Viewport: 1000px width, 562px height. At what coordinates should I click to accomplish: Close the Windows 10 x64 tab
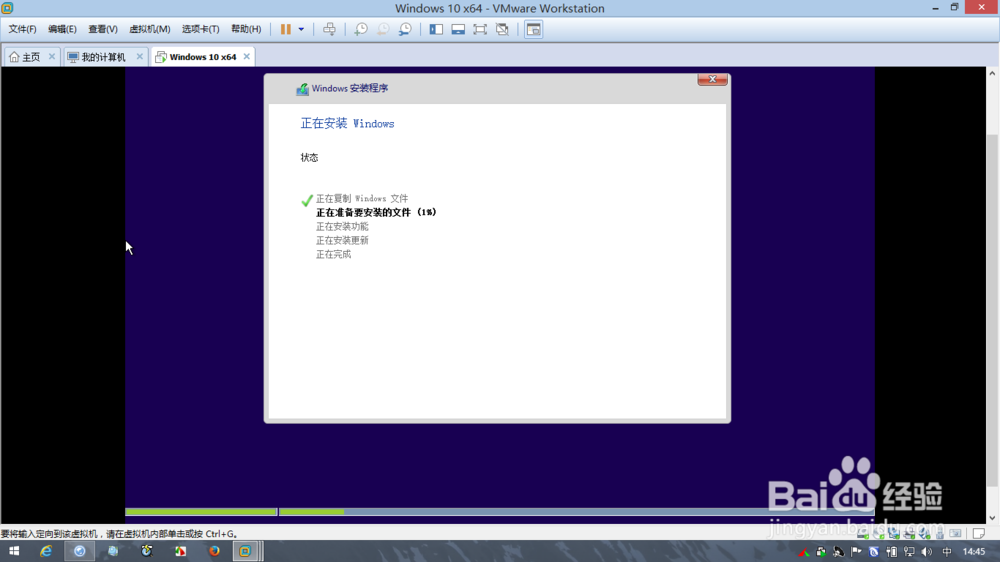(x=247, y=57)
